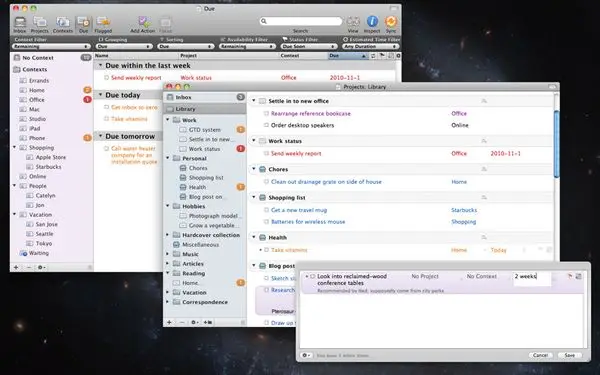
Task: Select the Errands context in the sidebar
Action: tap(39, 81)
